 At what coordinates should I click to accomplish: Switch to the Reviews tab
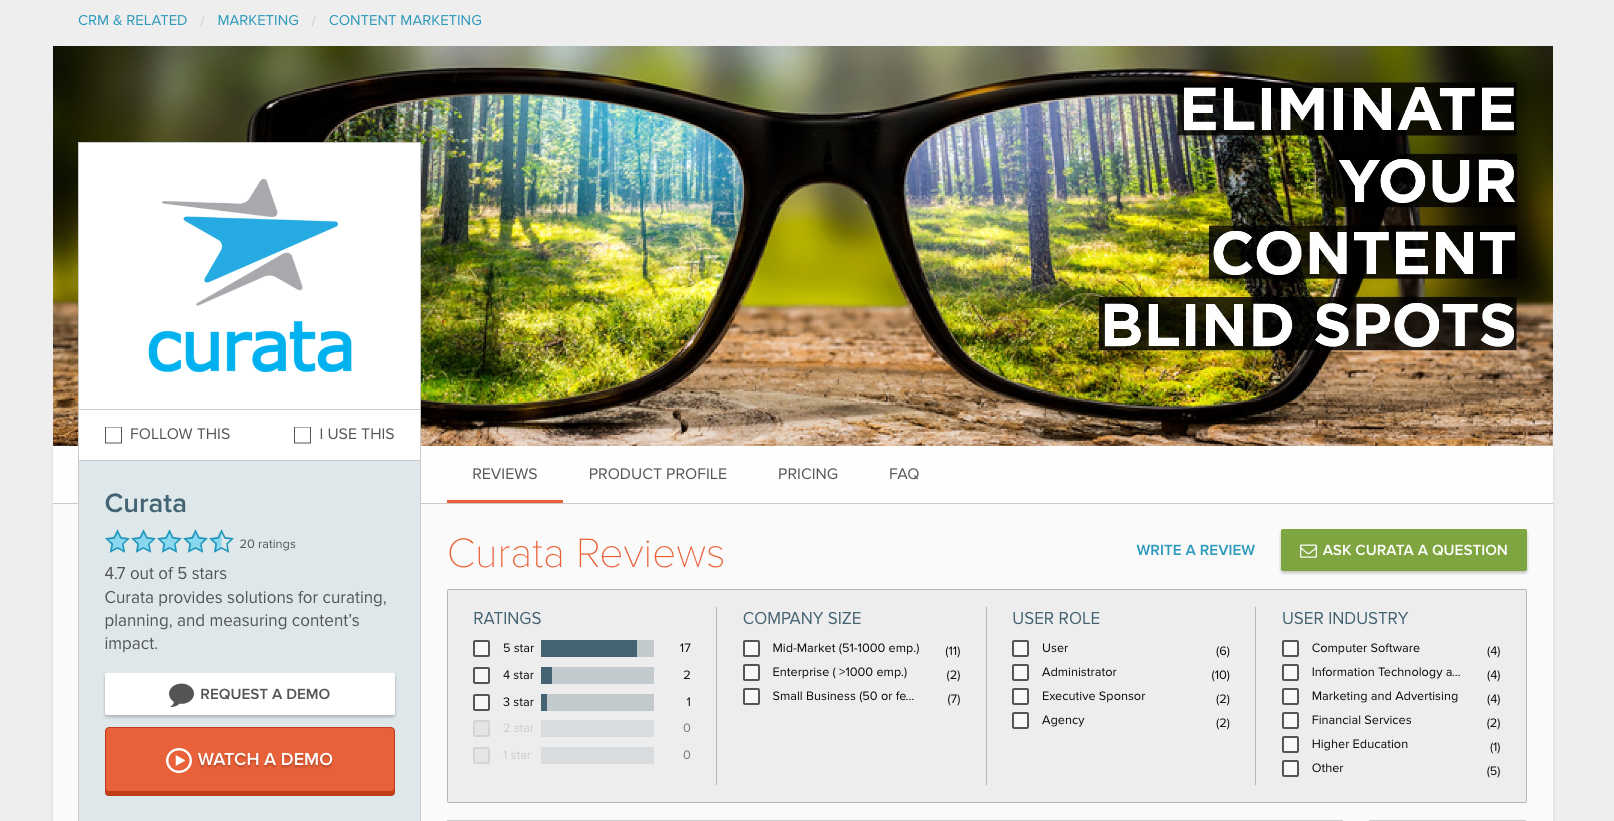tap(505, 474)
